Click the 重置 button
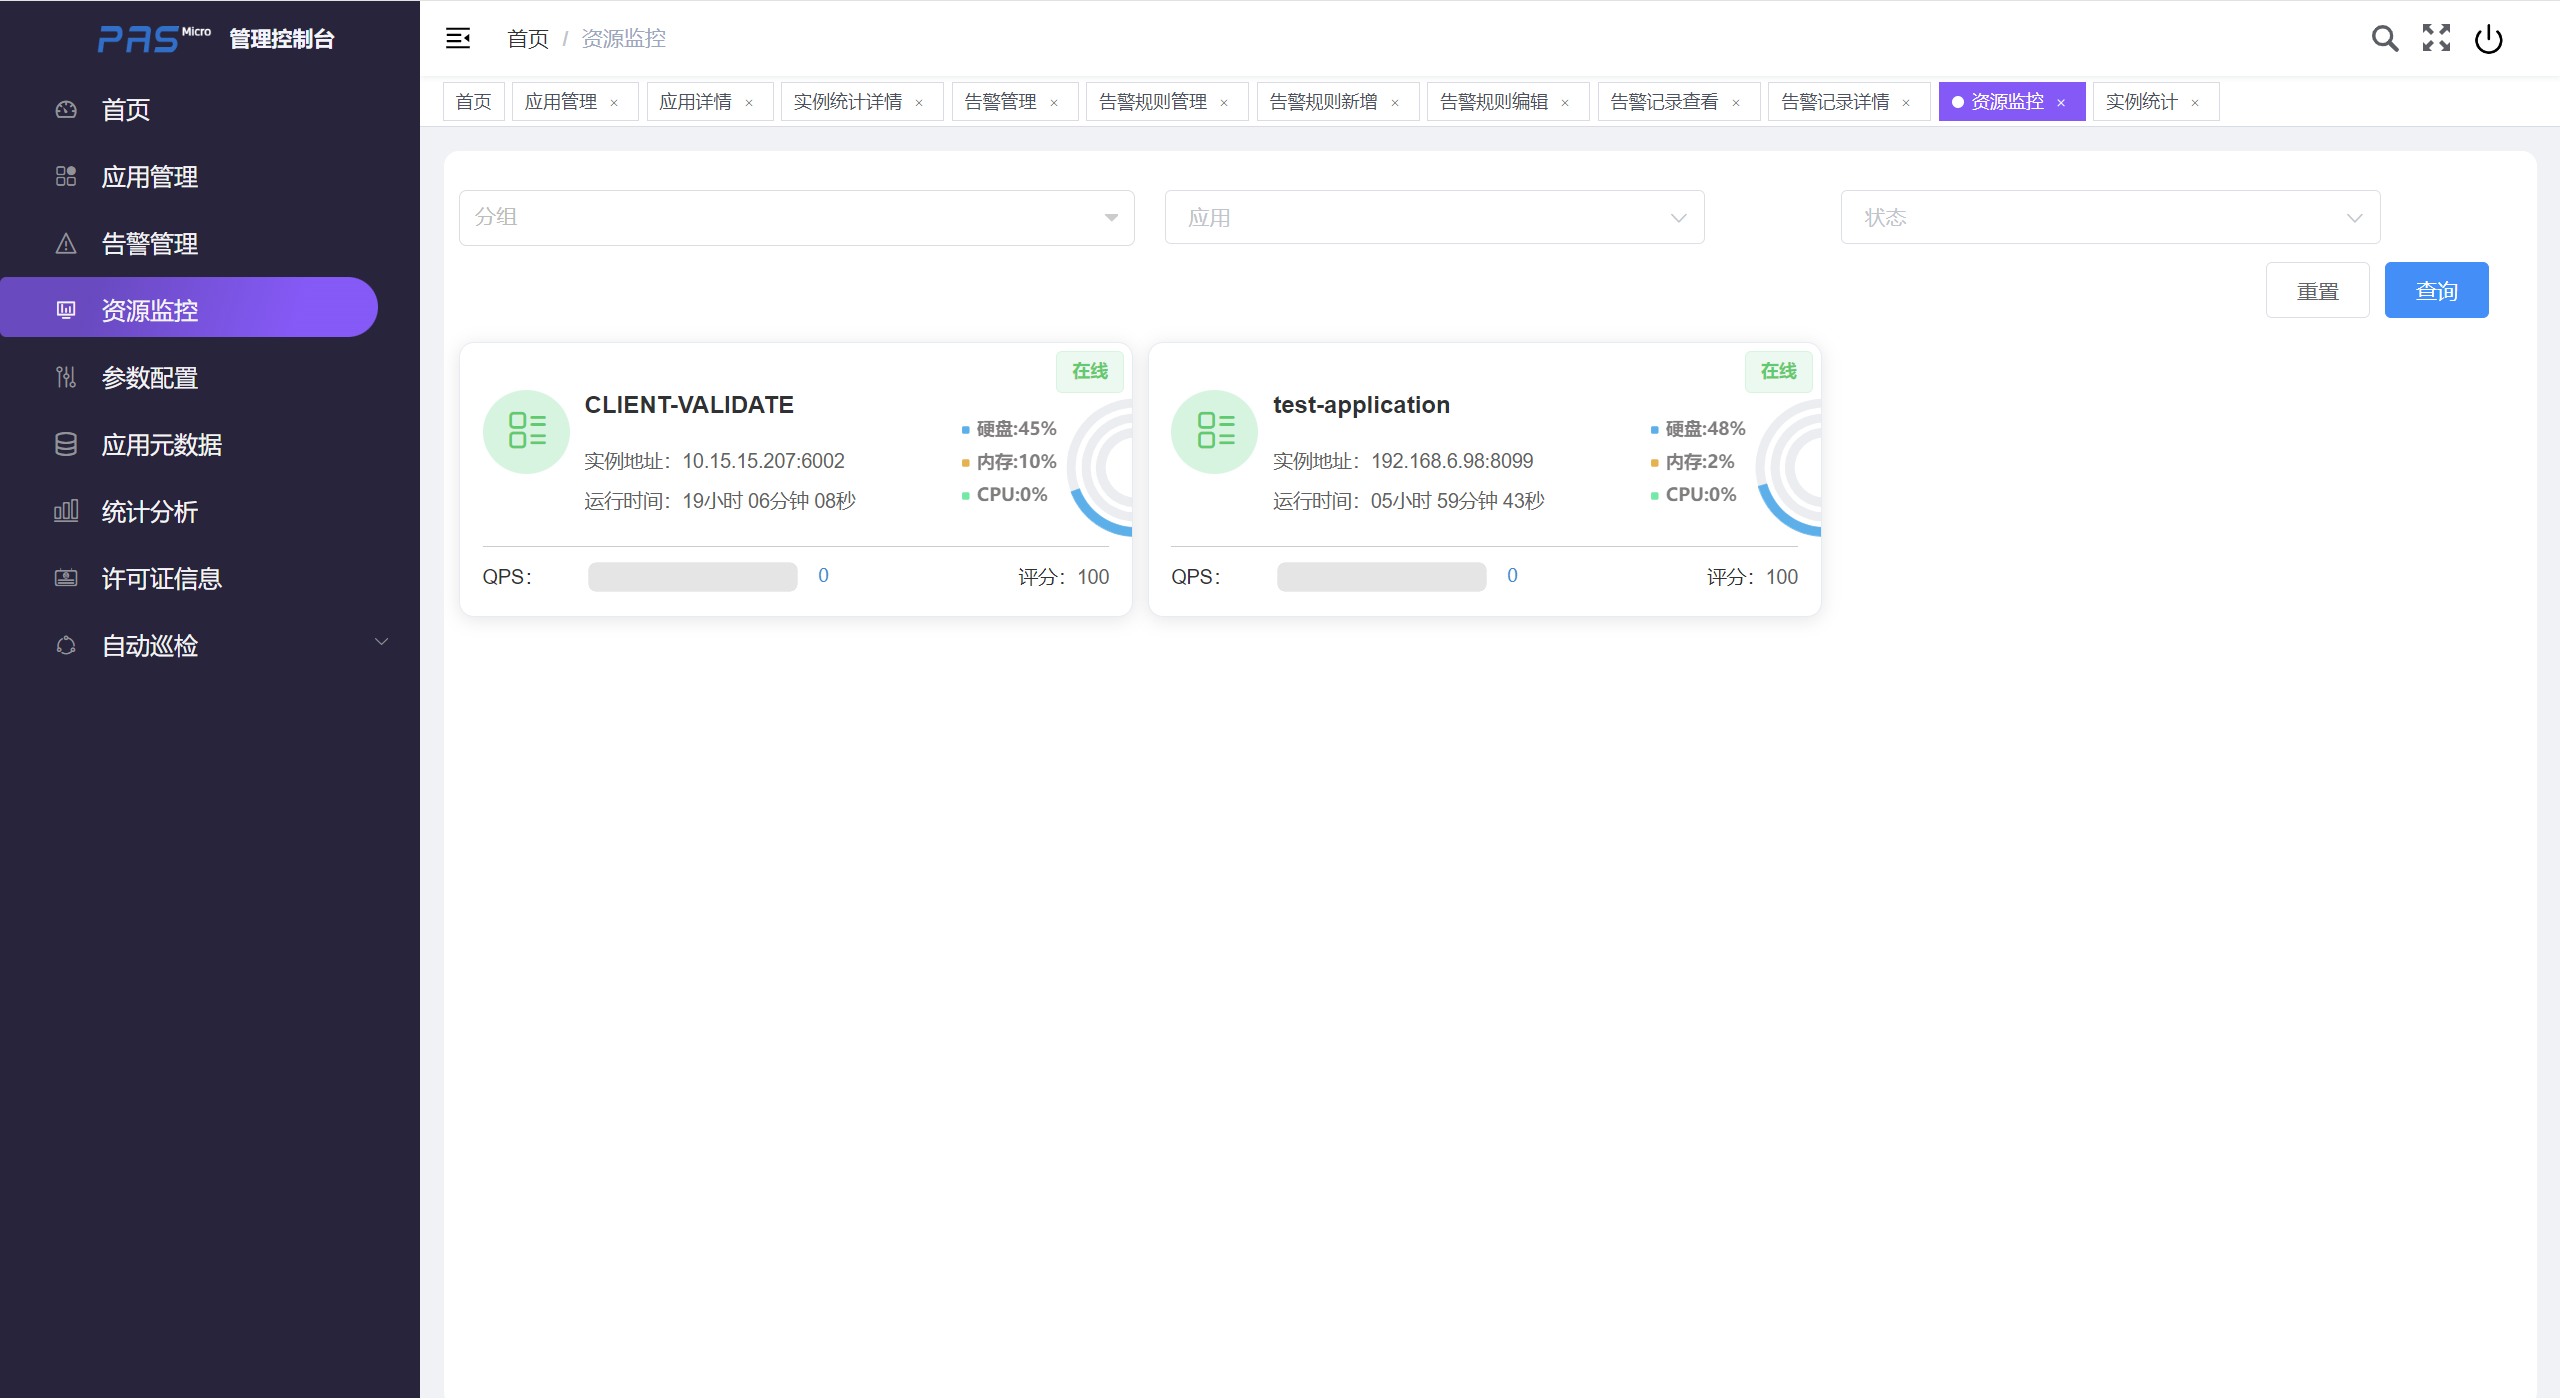Viewport: 2560px width, 1398px height. click(2317, 290)
